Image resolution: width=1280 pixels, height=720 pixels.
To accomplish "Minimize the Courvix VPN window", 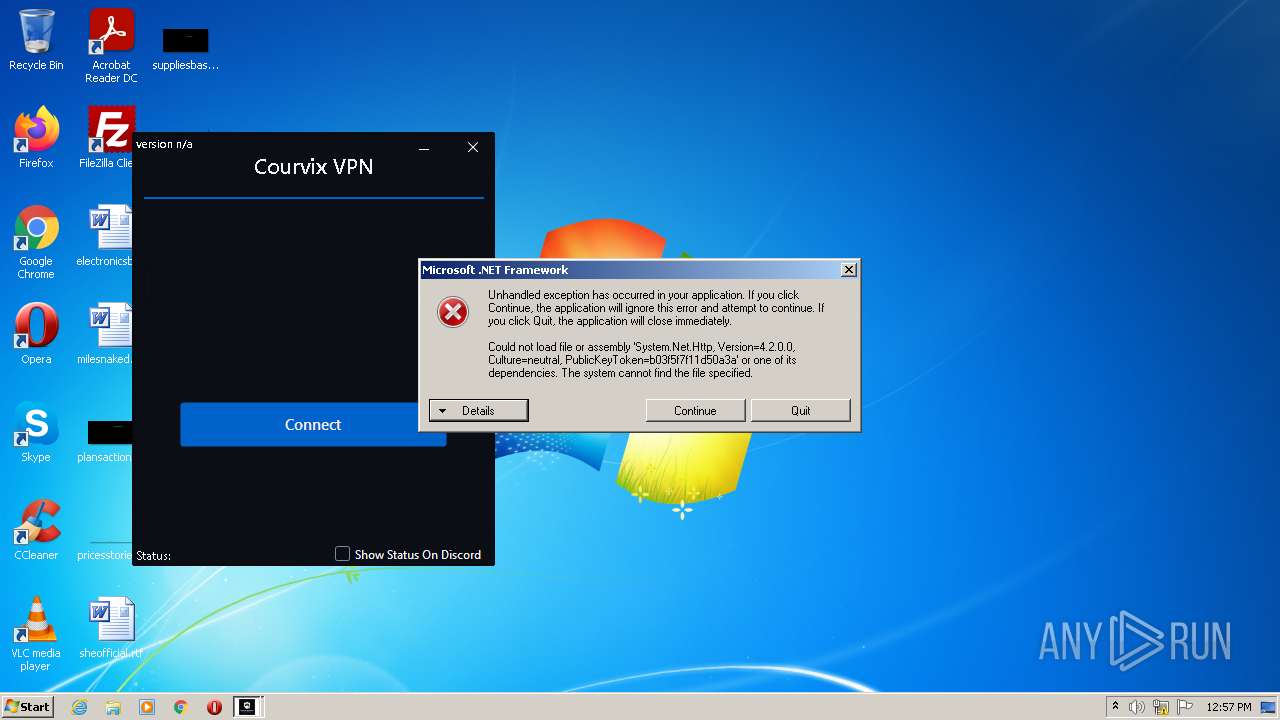I will (424, 148).
